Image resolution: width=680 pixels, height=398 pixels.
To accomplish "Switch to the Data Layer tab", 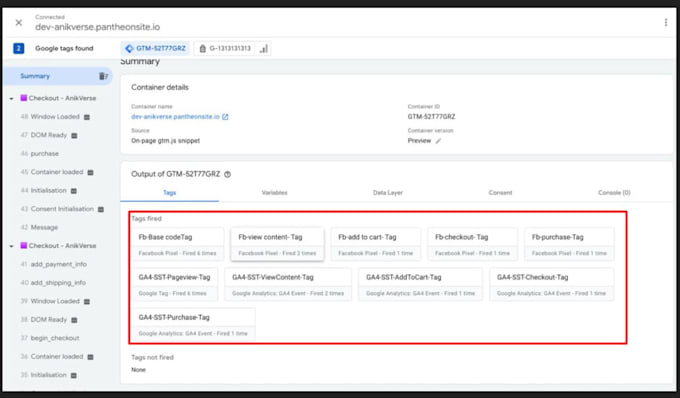I will (x=388, y=193).
